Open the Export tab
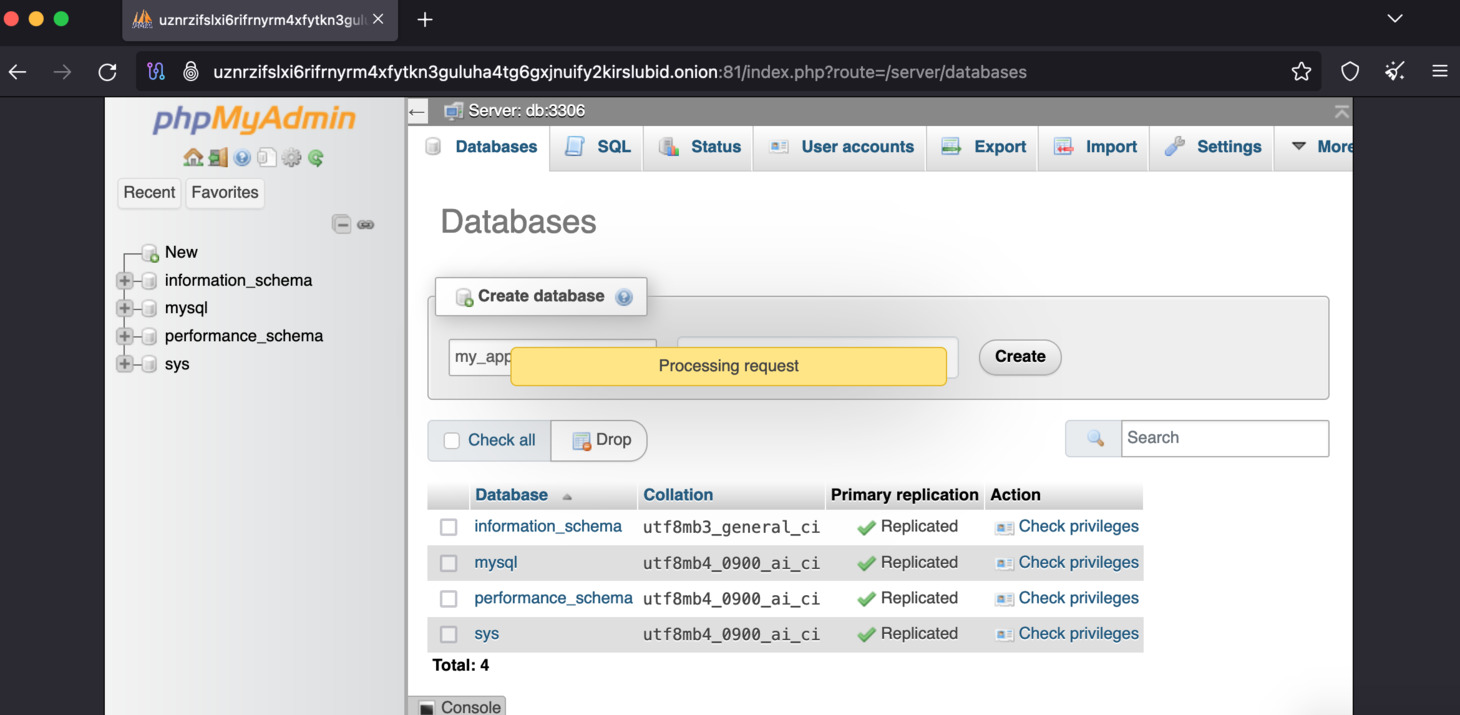This screenshot has height=715, width=1460. pos(984,147)
